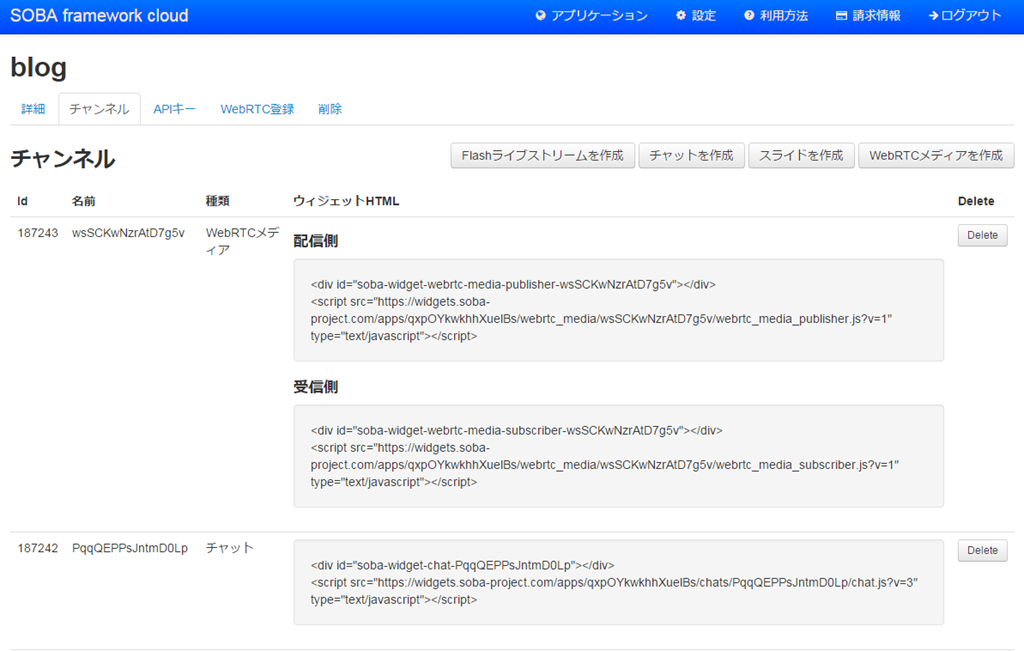Viewport: 1024px width, 651px height.
Task: Click the card icon beside 請求情報
Action: point(842,16)
